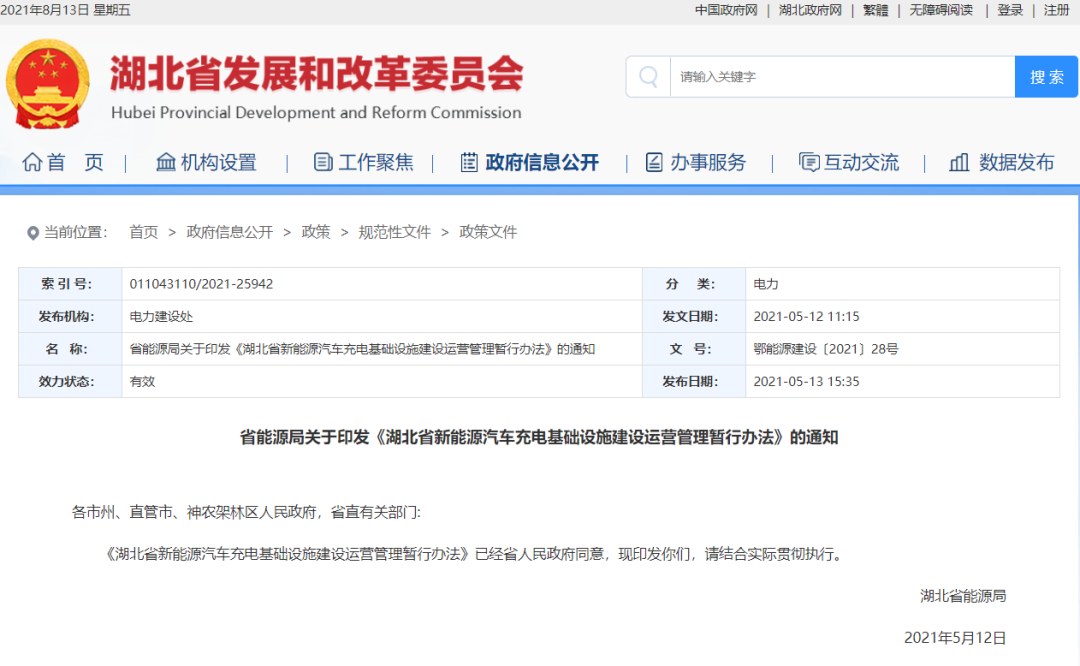The width and height of the screenshot is (1080, 666).
Task: Click the date 2021年8月13日 星期五 at top
Action: pos(65,10)
